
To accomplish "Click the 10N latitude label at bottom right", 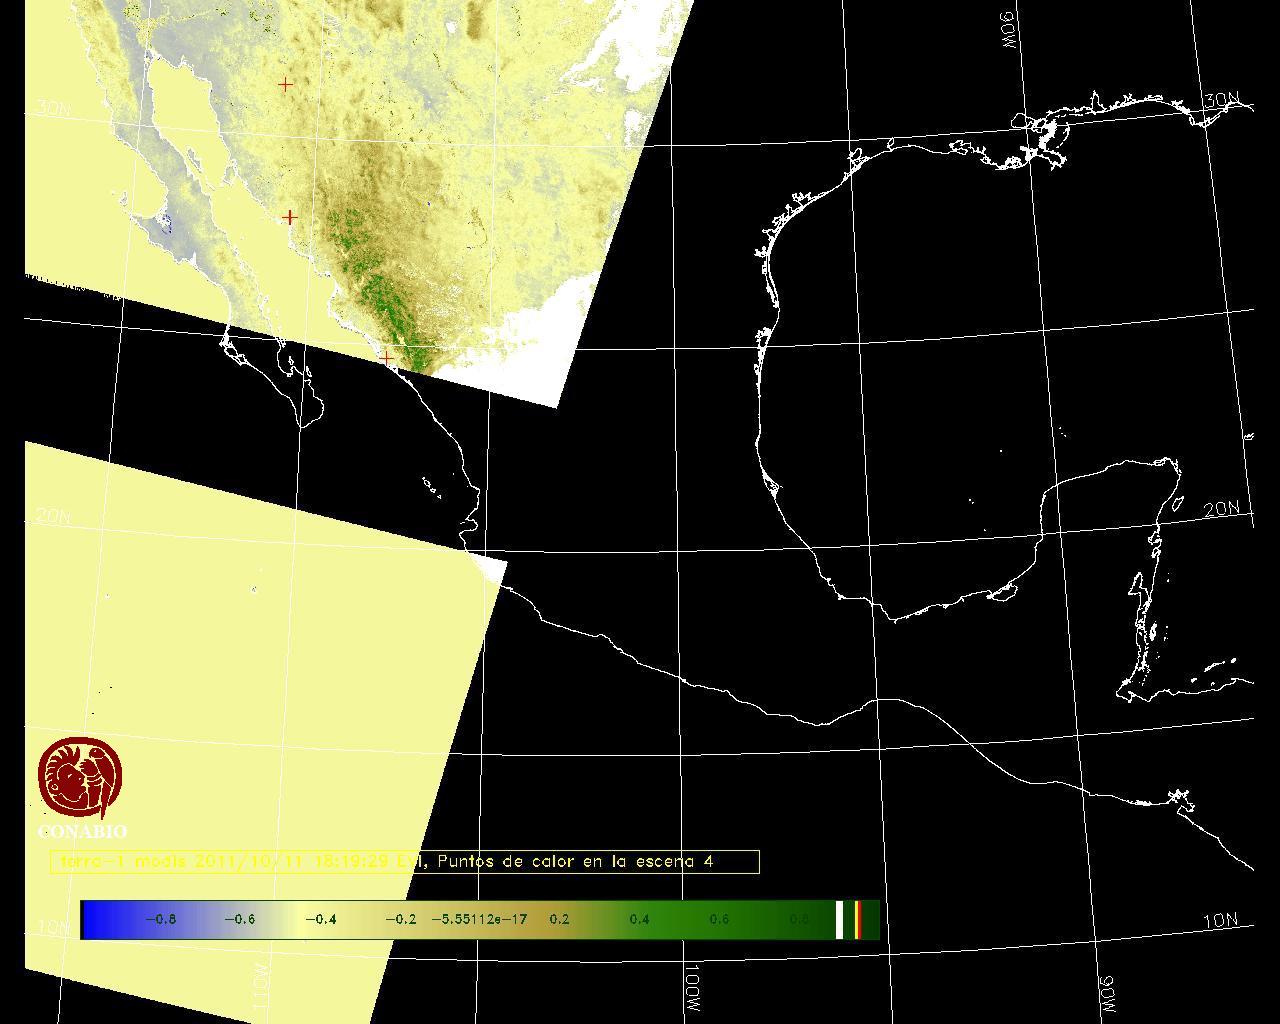I will click(x=1219, y=921).
